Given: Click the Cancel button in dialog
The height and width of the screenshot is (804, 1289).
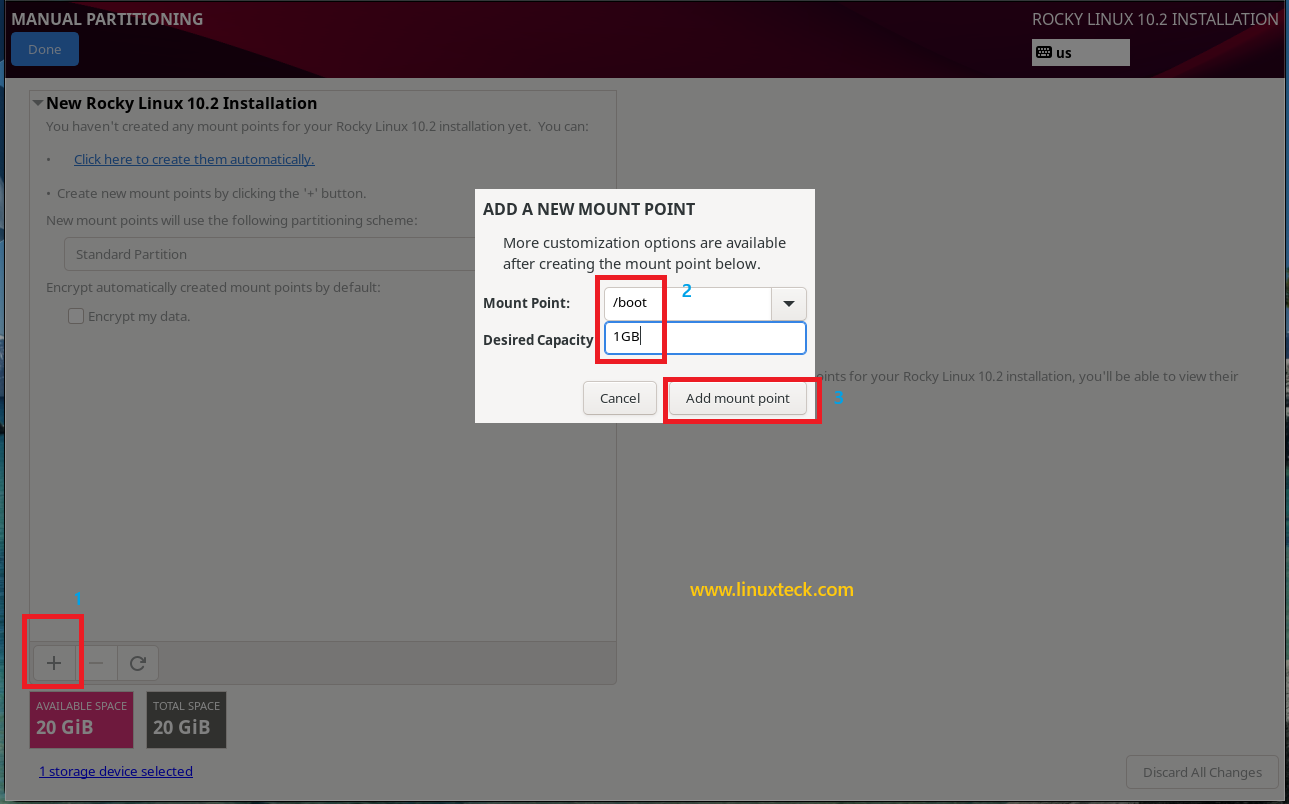Looking at the screenshot, I should pos(620,398).
